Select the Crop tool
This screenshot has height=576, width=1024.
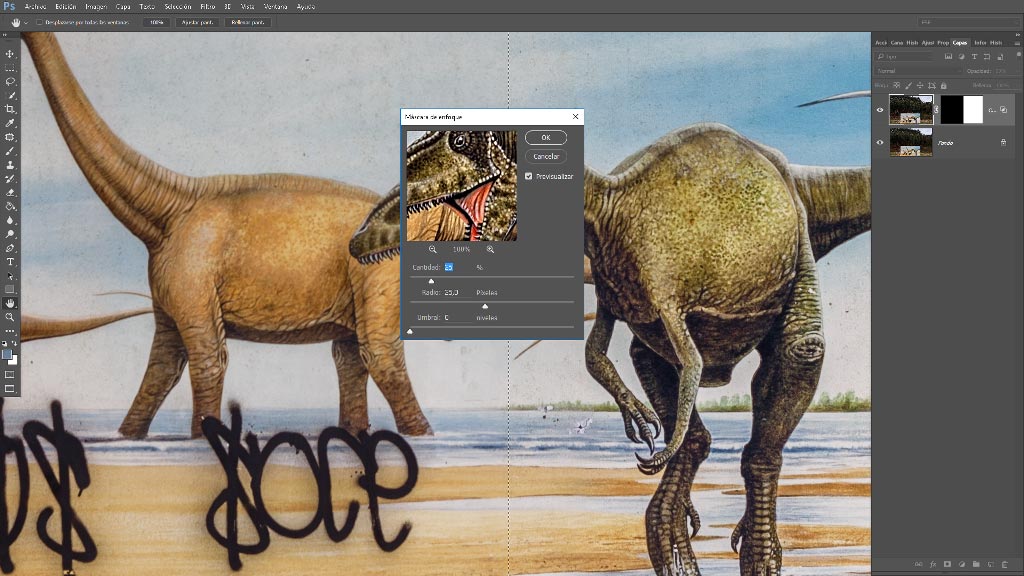pyautogui.click(x=10, y=109)
